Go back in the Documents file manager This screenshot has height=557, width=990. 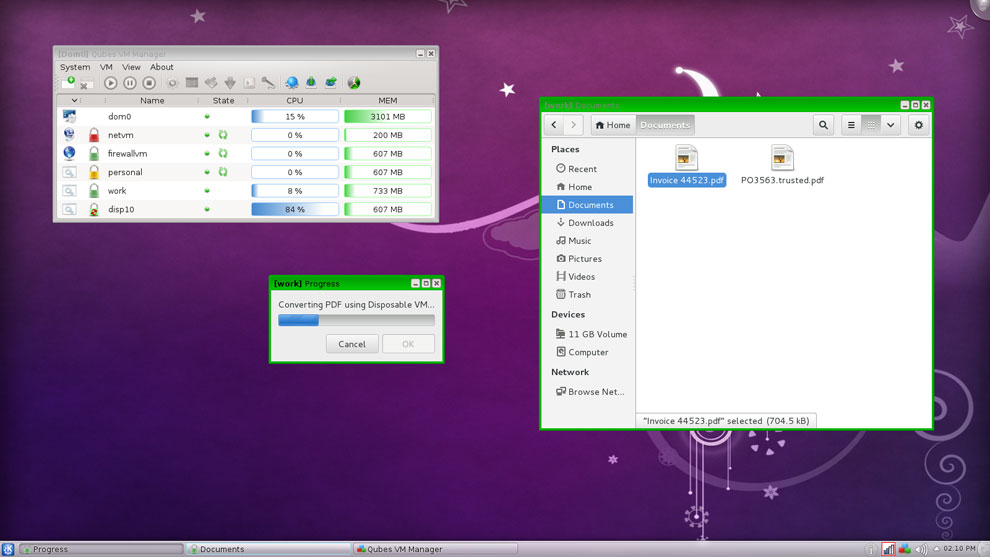pos(554,125)
